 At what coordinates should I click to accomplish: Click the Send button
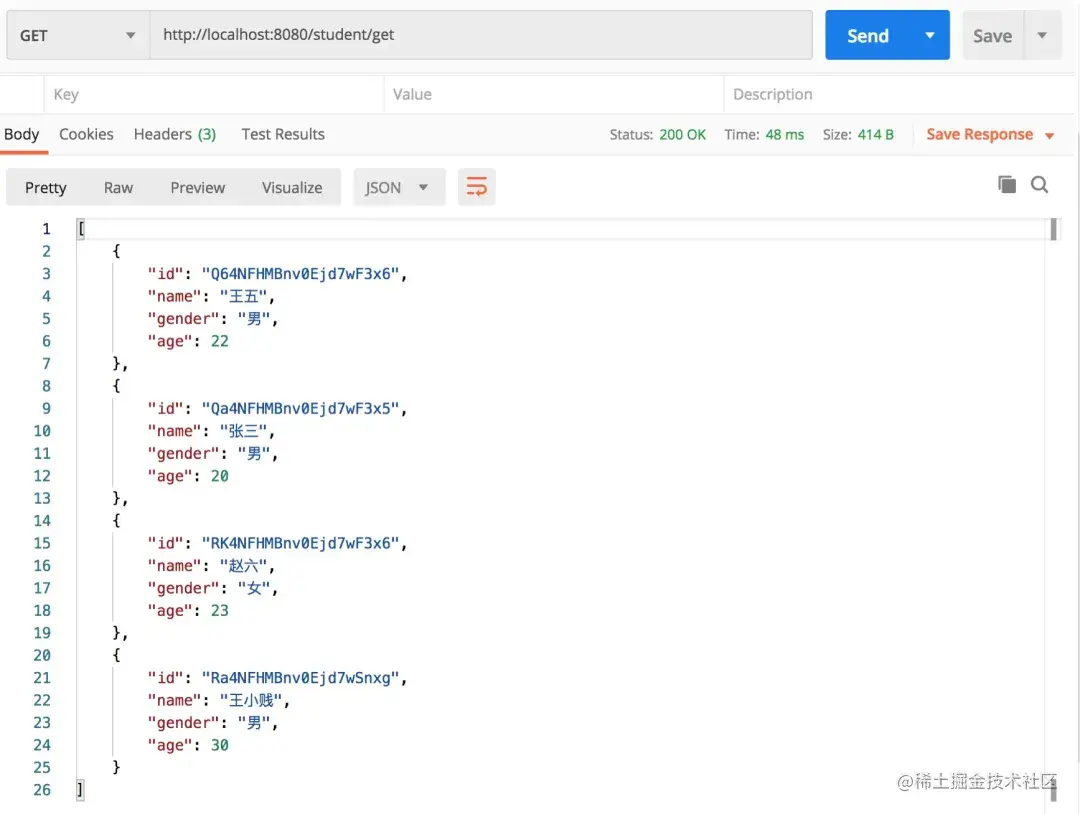coord(868,34)
